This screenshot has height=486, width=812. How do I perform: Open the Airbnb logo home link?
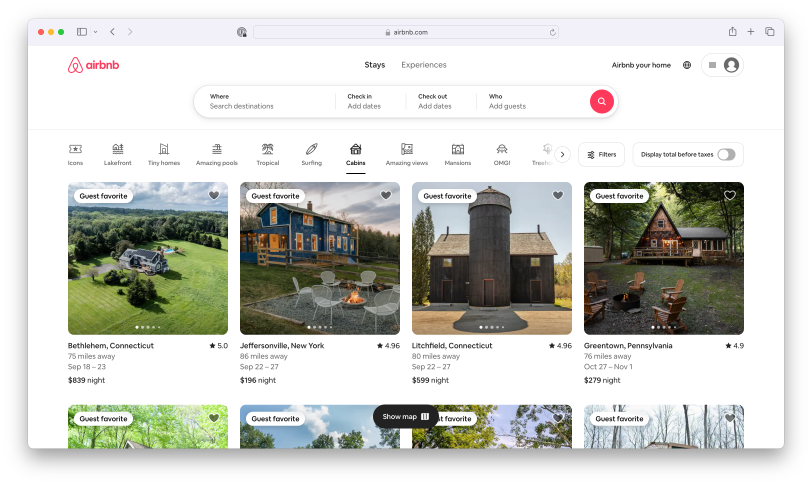[94, 65]
